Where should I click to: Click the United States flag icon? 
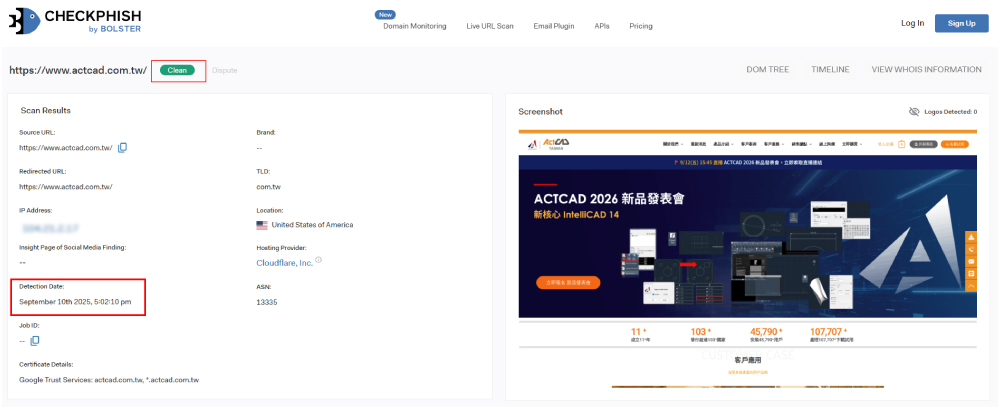coord(262,225)
